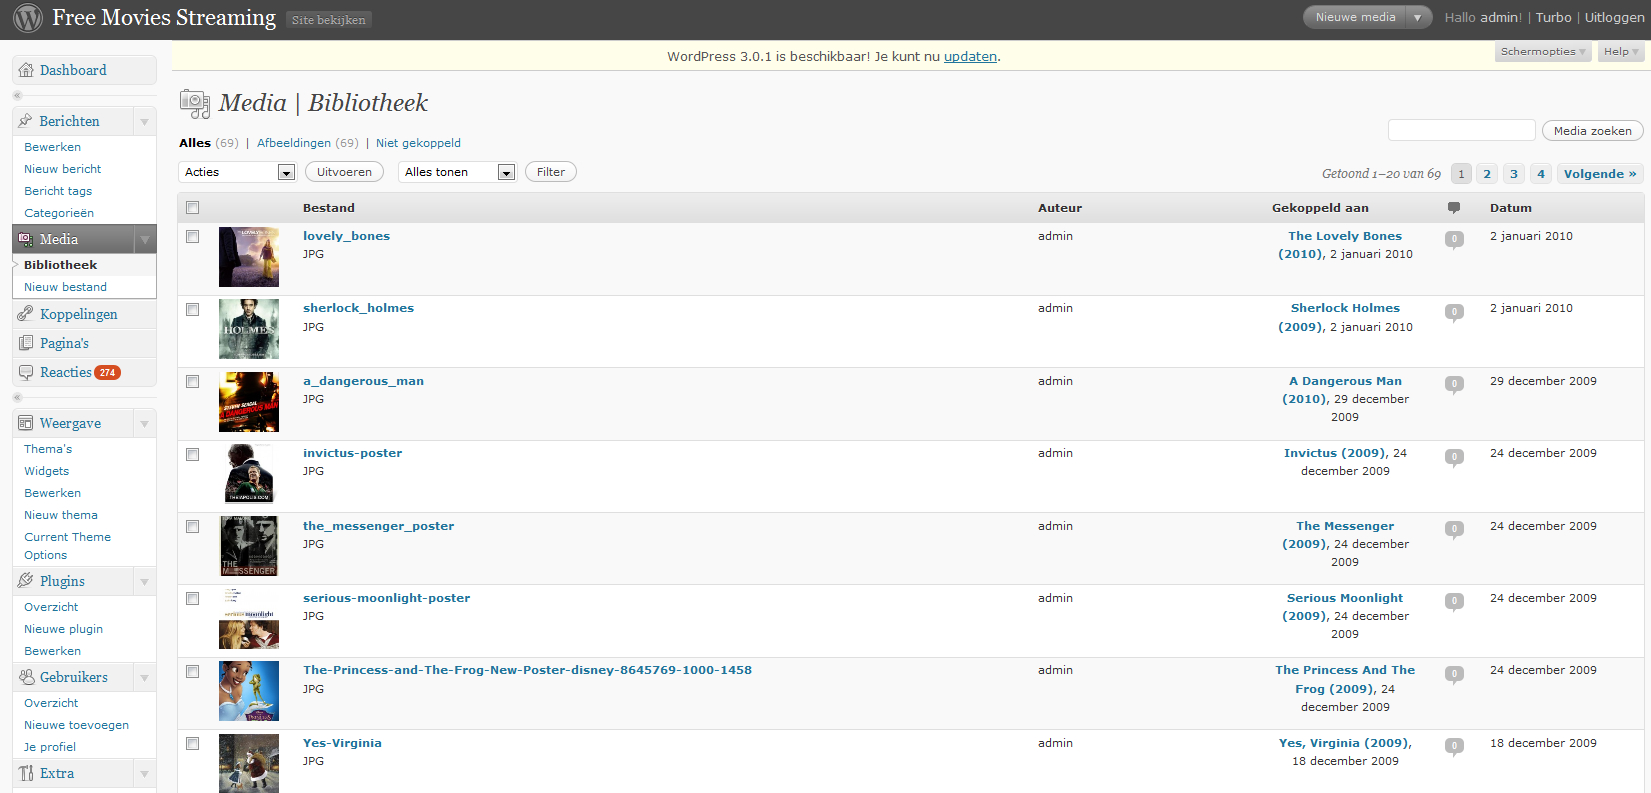This screenshot has width=1651, height=793.
Task: Click comment count bubble for sherlock_holmes
Action: pos(1454,312)
